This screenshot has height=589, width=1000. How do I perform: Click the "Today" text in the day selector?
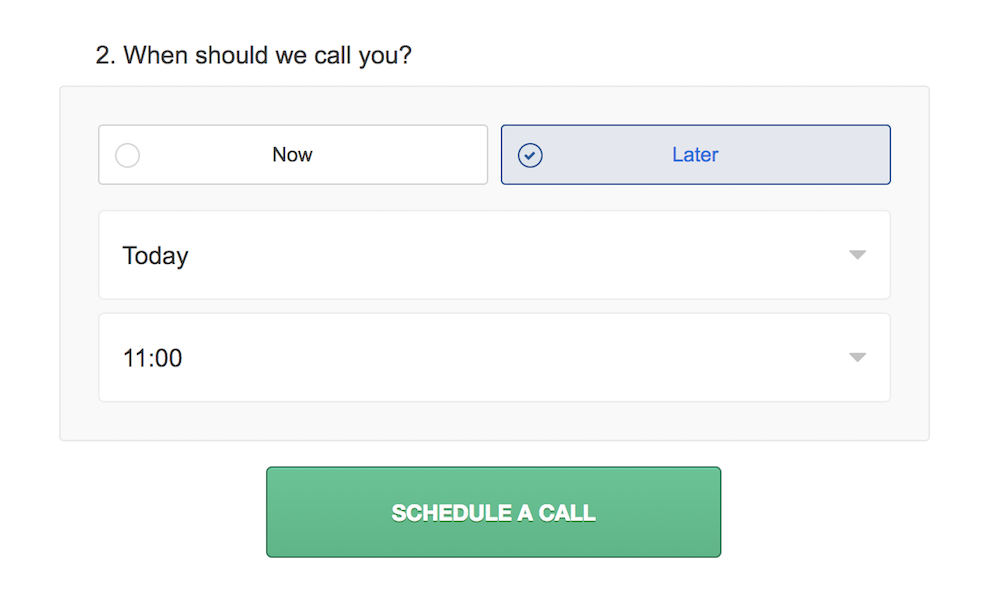pos(156,256)
